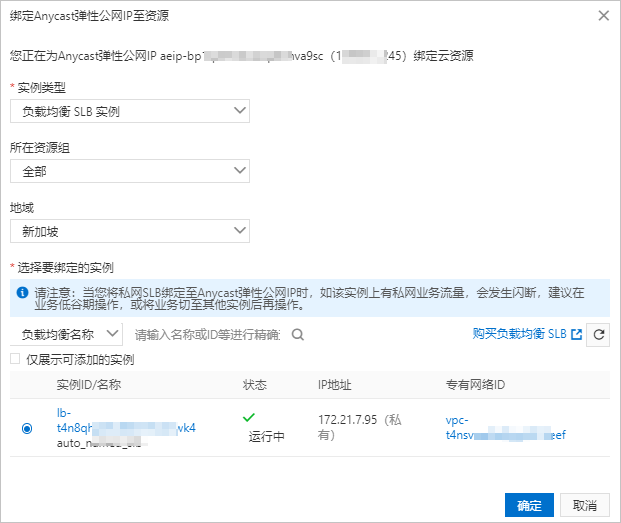Click the magnifier search icon
Viewport: 621px width, 523px height.
297,335
